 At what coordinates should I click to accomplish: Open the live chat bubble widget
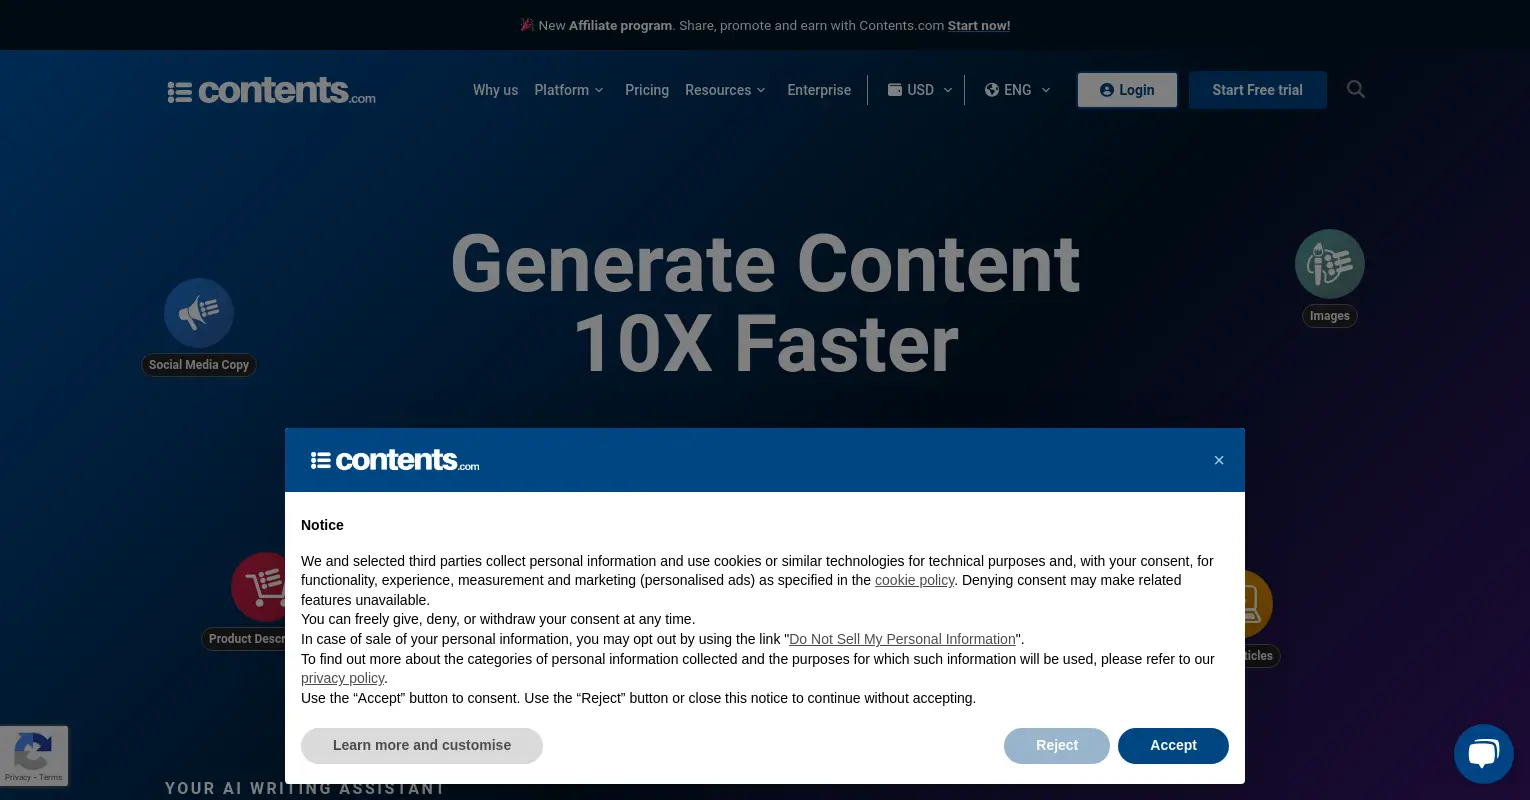pyautogui.click(x=1483, y=754)
